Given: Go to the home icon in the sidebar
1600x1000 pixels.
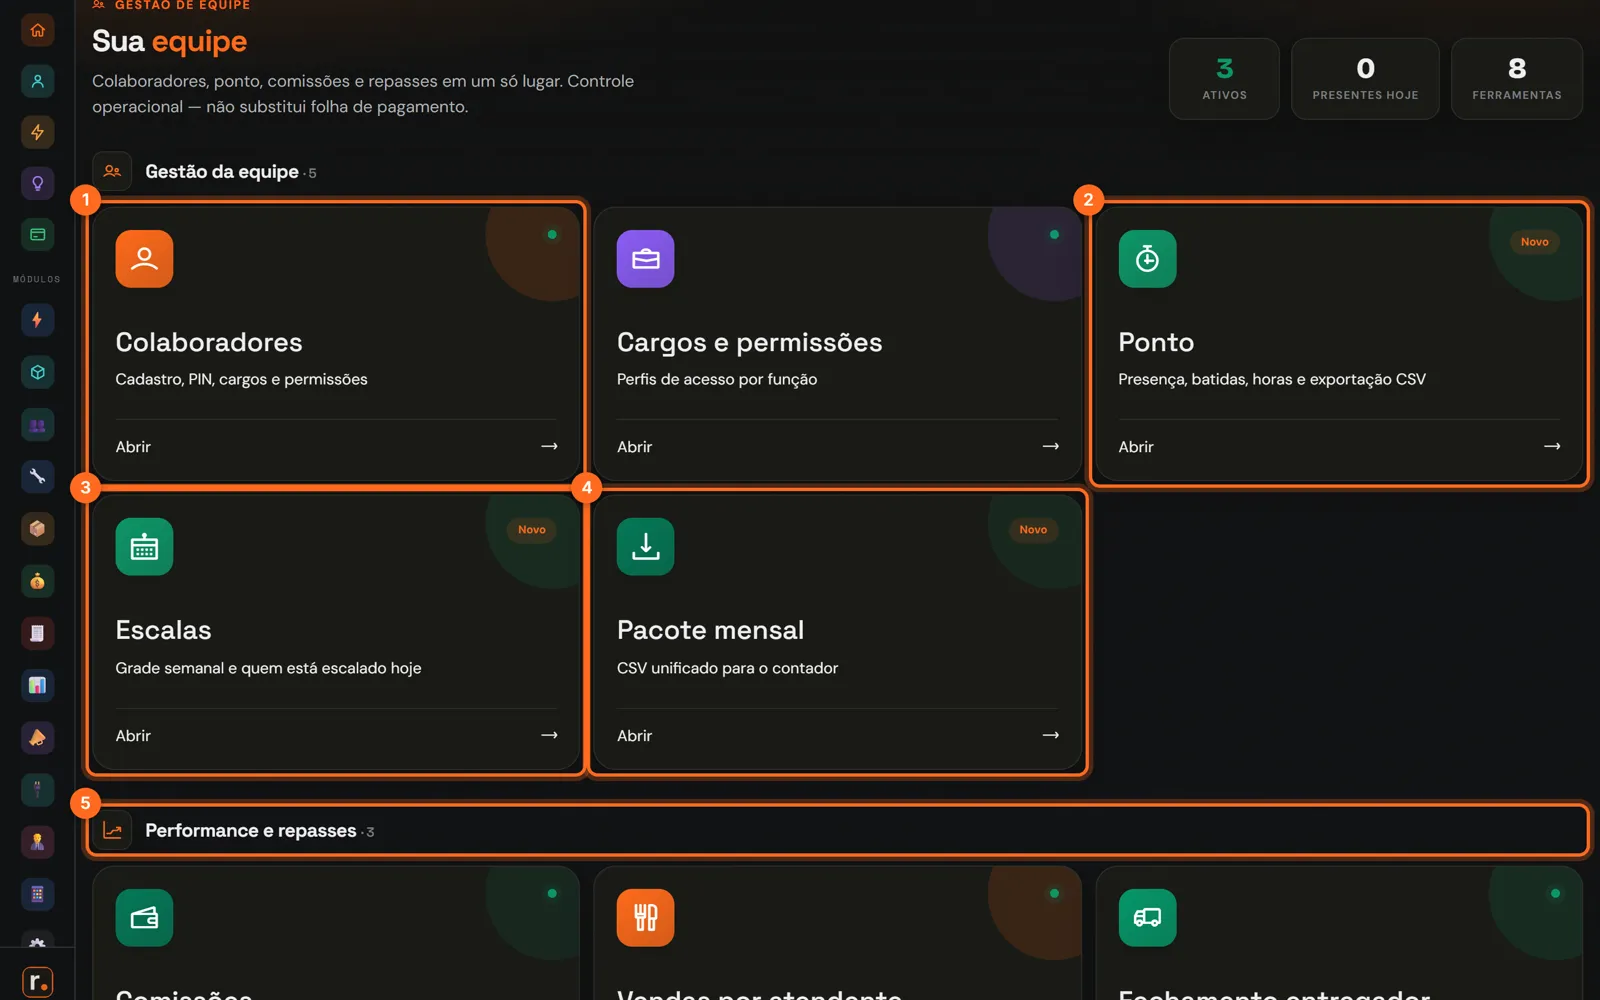Looking at the screenshot, I should pyautogui.click(x=37, y=30).
